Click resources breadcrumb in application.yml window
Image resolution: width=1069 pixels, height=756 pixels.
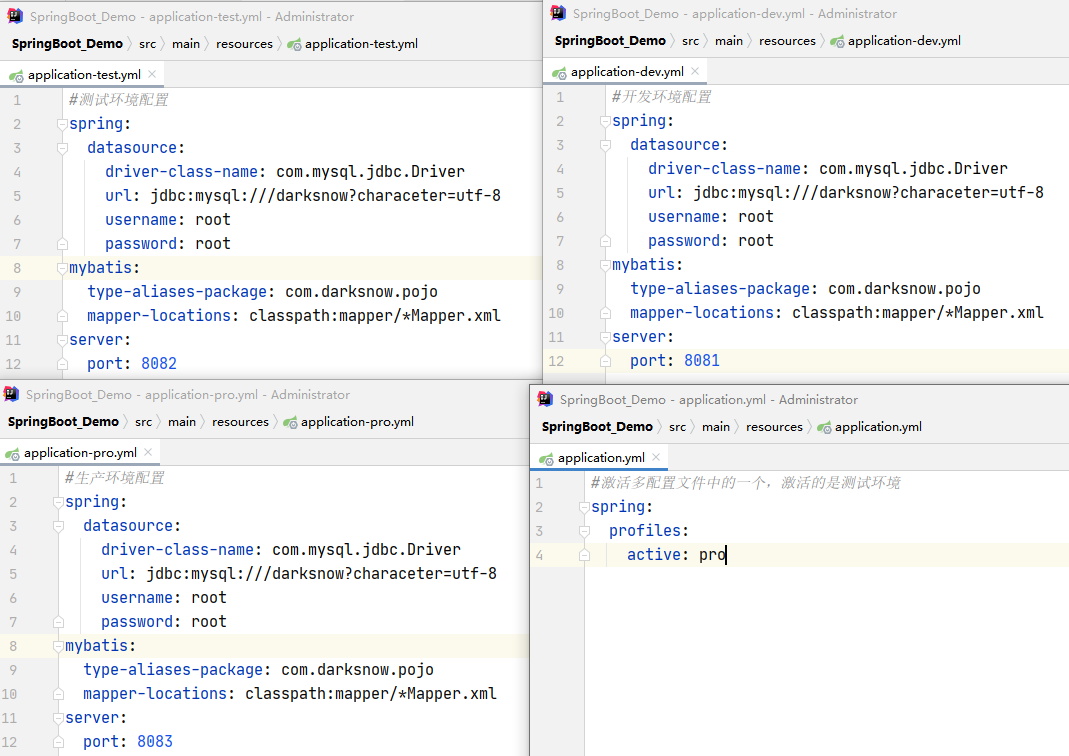point(774,427)
